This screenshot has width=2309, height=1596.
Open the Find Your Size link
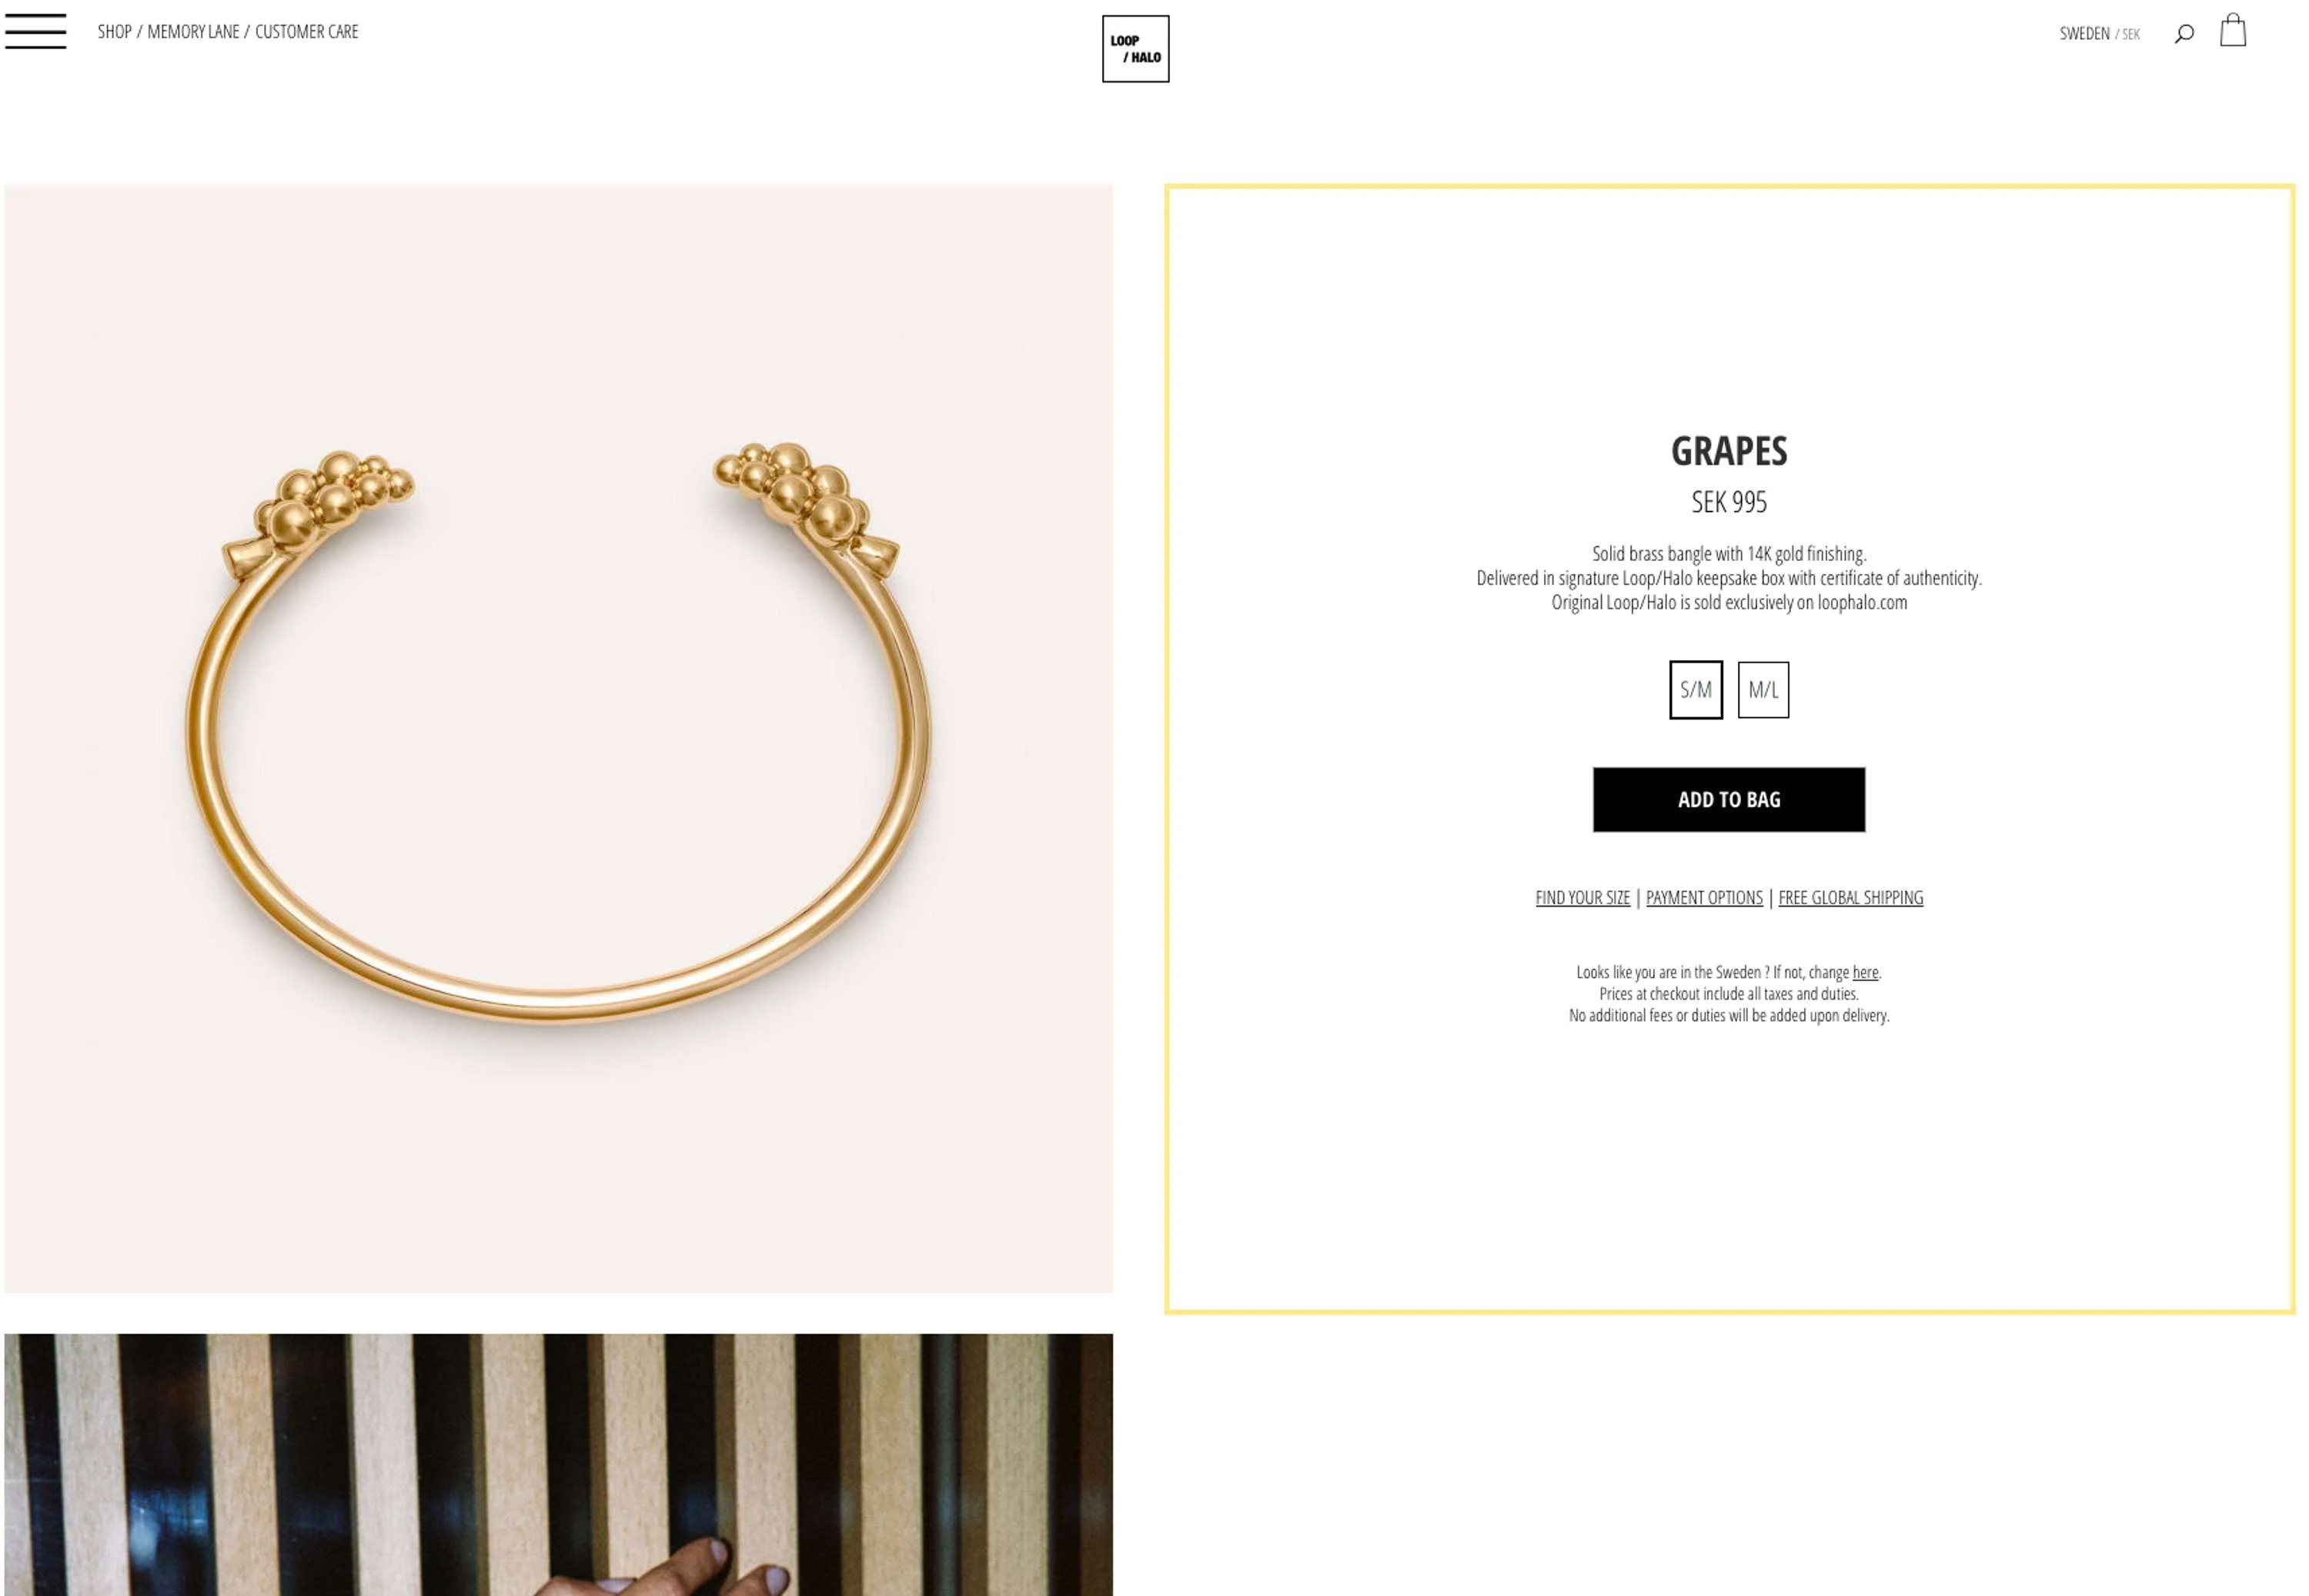1582,897
